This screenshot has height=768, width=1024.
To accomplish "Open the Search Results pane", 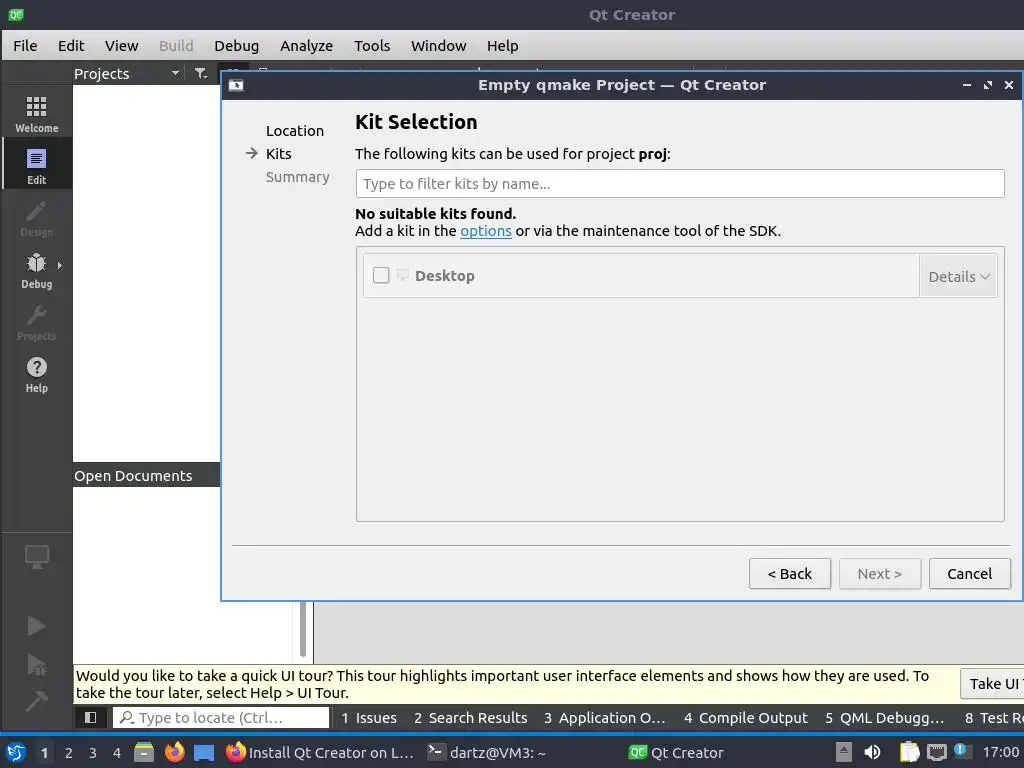I will [470, 718].
